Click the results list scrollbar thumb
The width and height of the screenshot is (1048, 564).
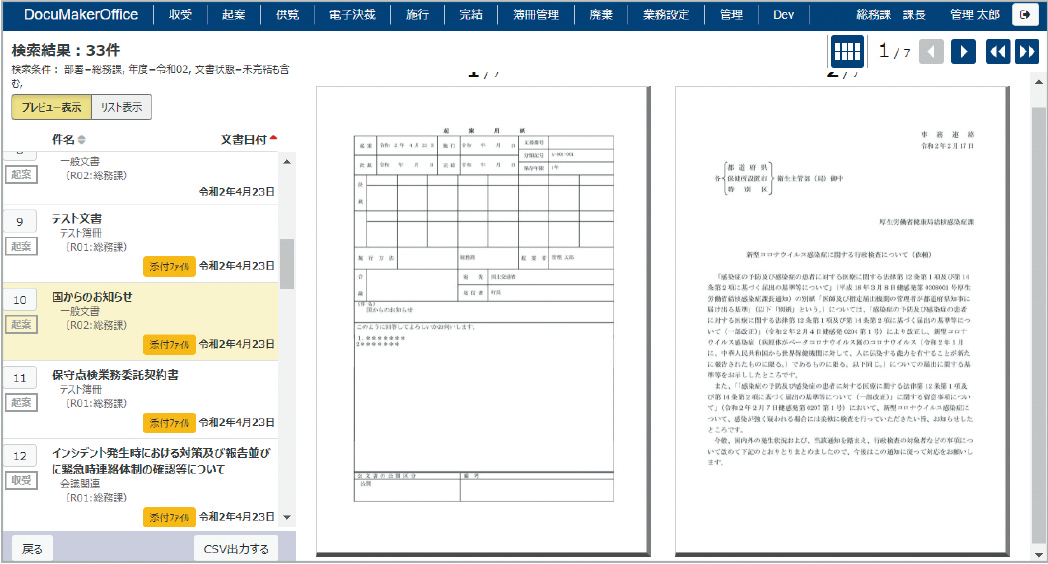(287, 264)
